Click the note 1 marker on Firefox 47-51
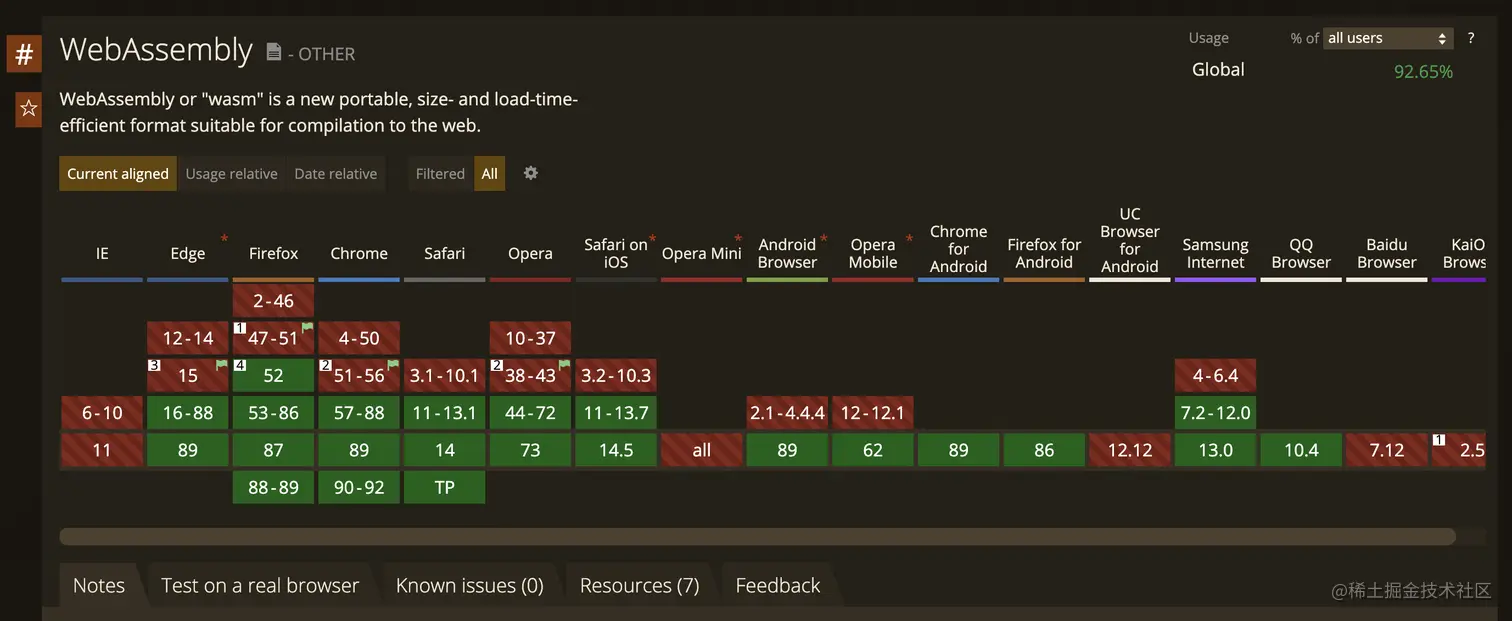 [240, 328]
